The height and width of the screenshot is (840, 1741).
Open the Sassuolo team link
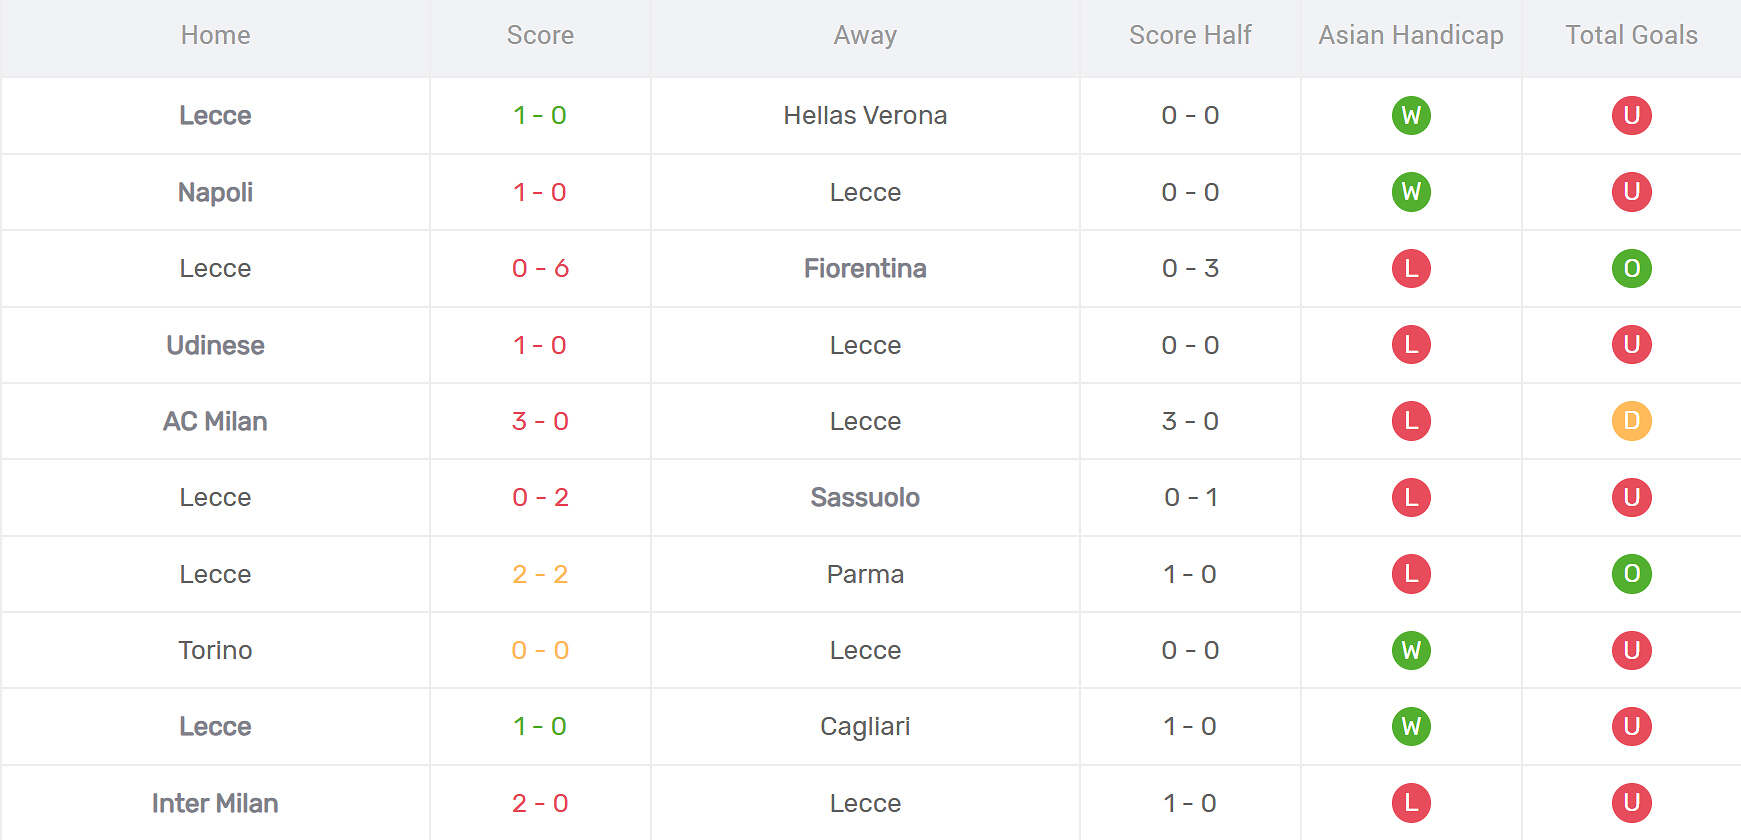coord(865,497)
